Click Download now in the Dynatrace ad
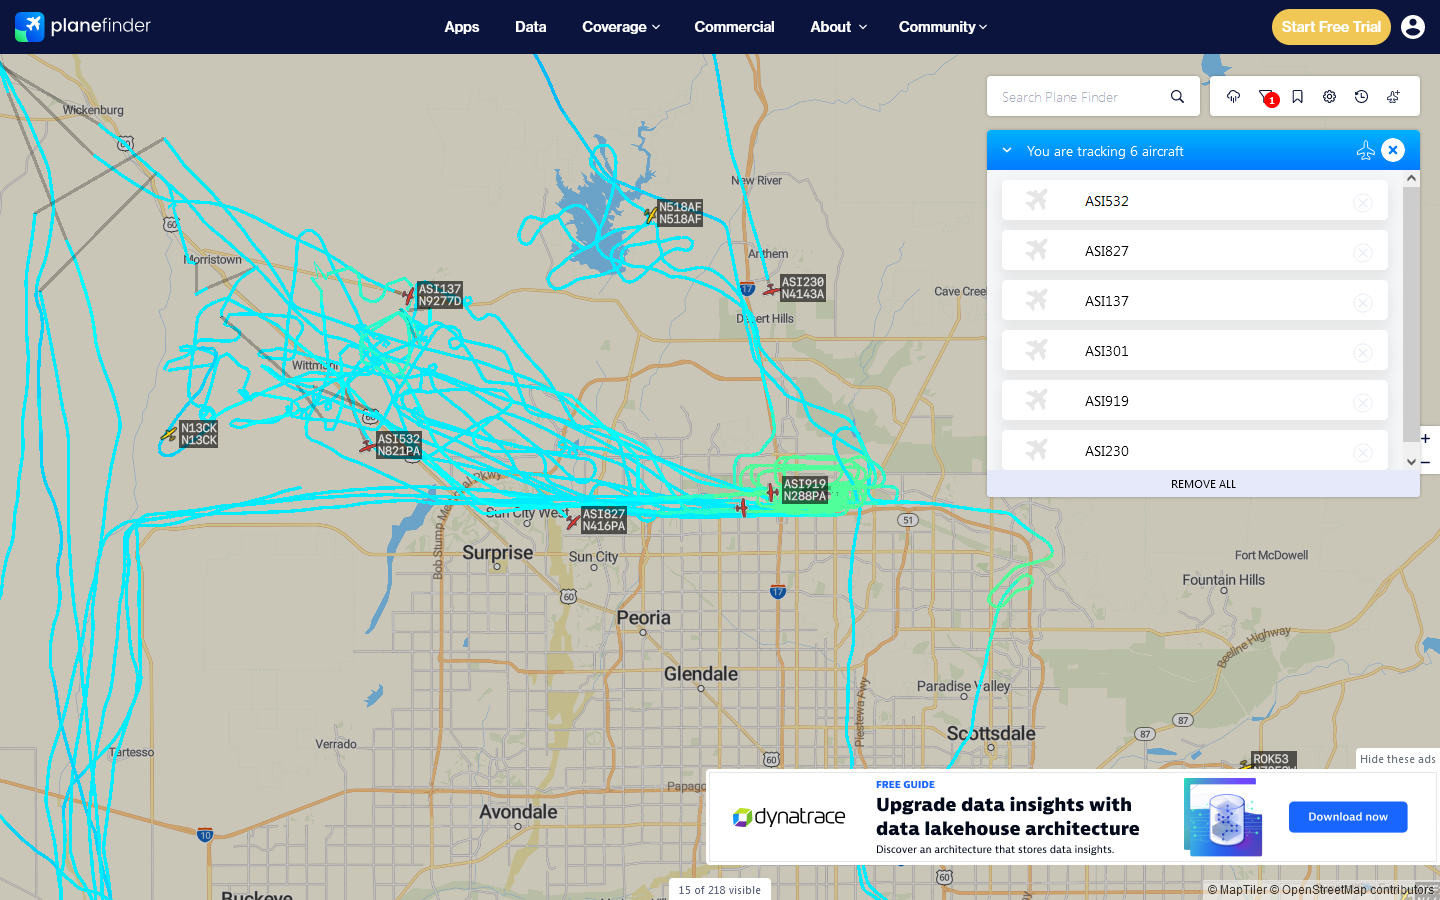 (1348, 817)
